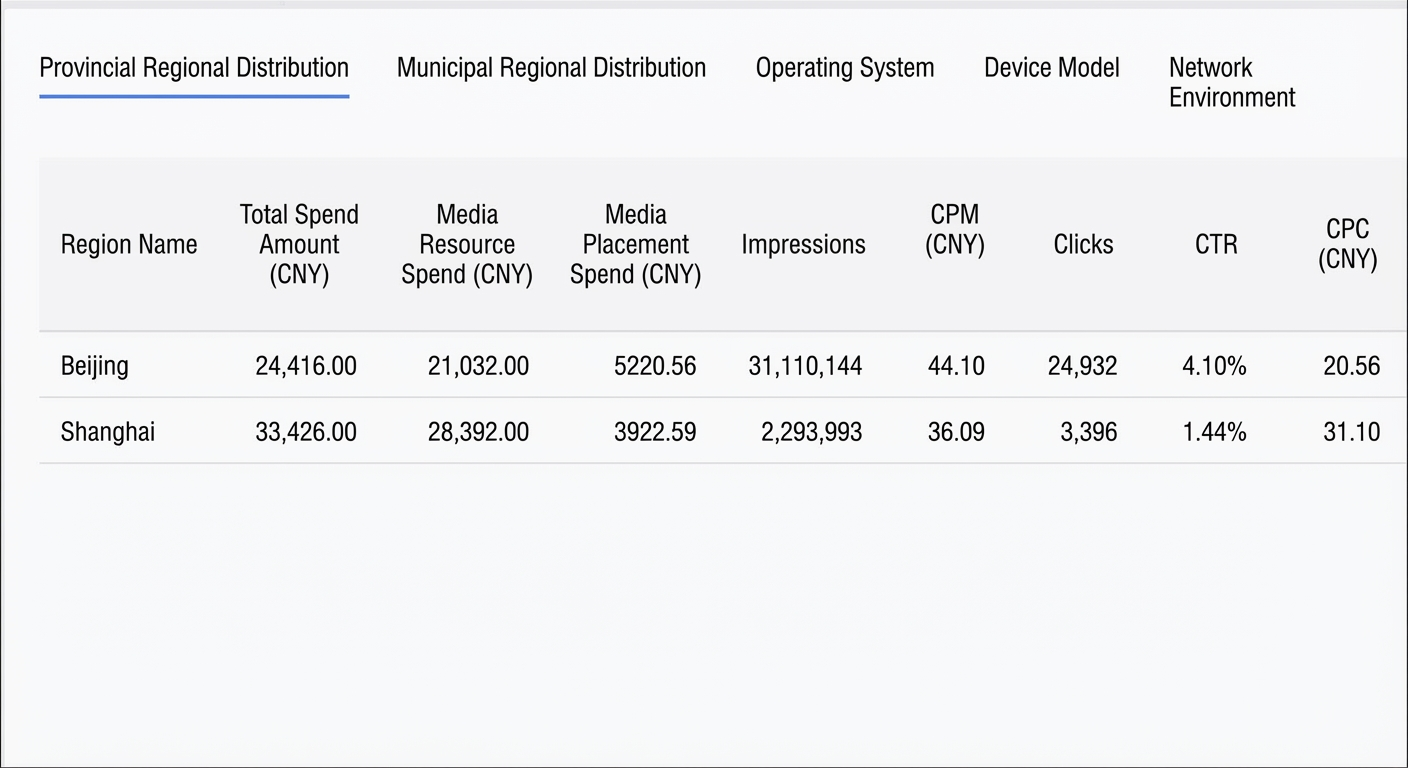
Task: Click Media Resource Spend column header
Action: coord(467,244)
